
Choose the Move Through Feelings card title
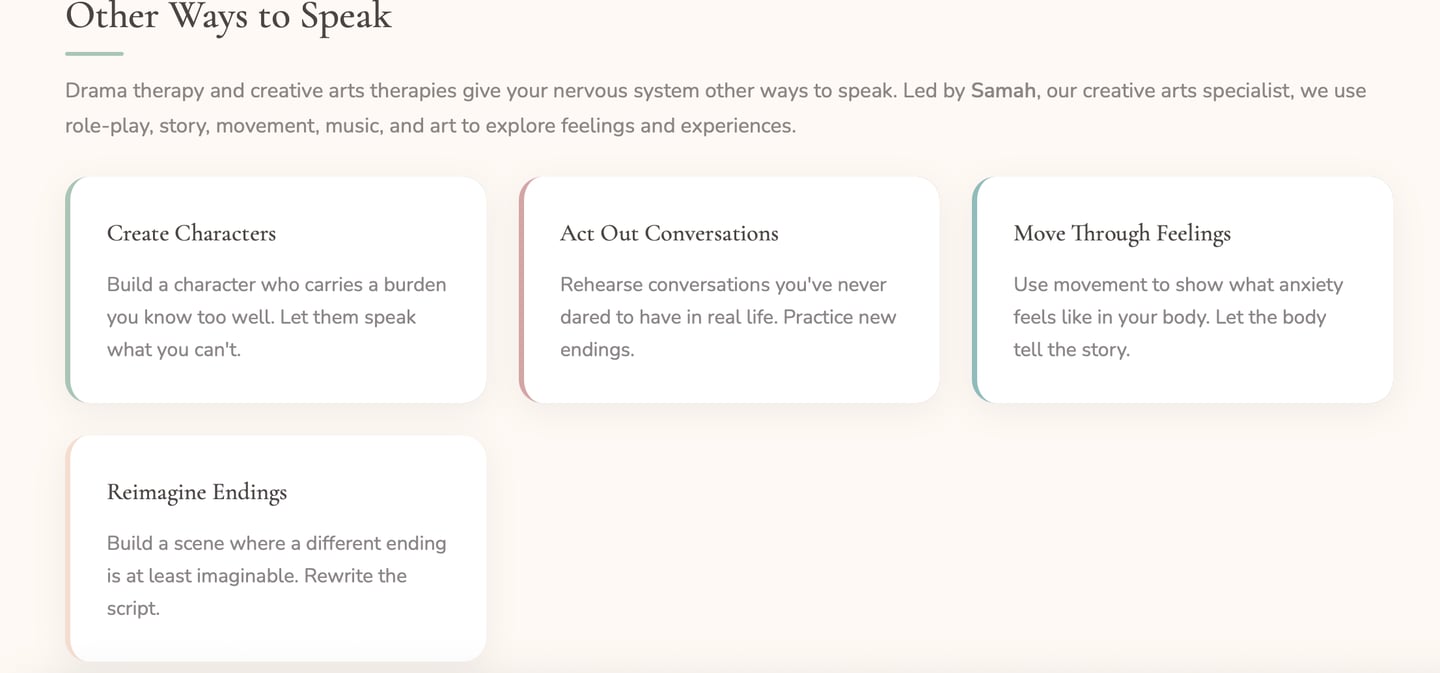point(1121,233)
